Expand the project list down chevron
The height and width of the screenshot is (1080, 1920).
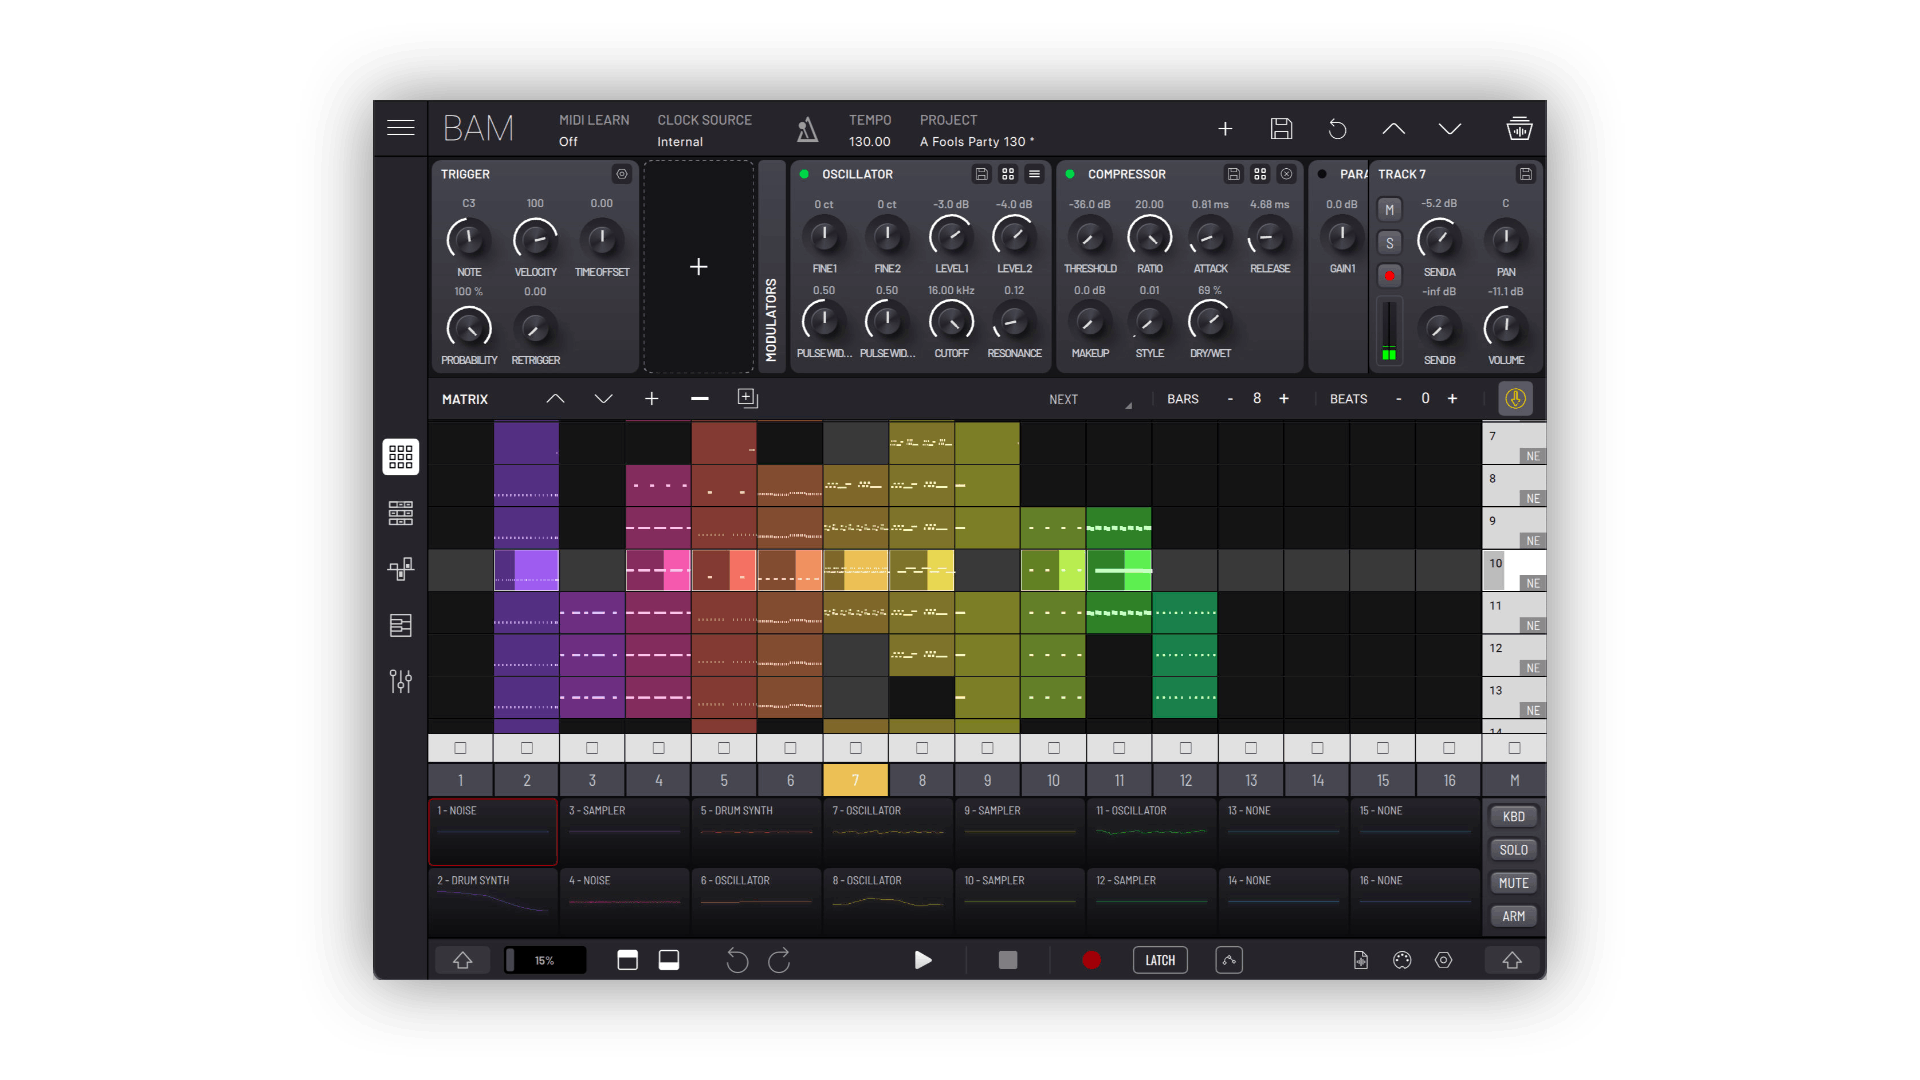point(1449,129)
